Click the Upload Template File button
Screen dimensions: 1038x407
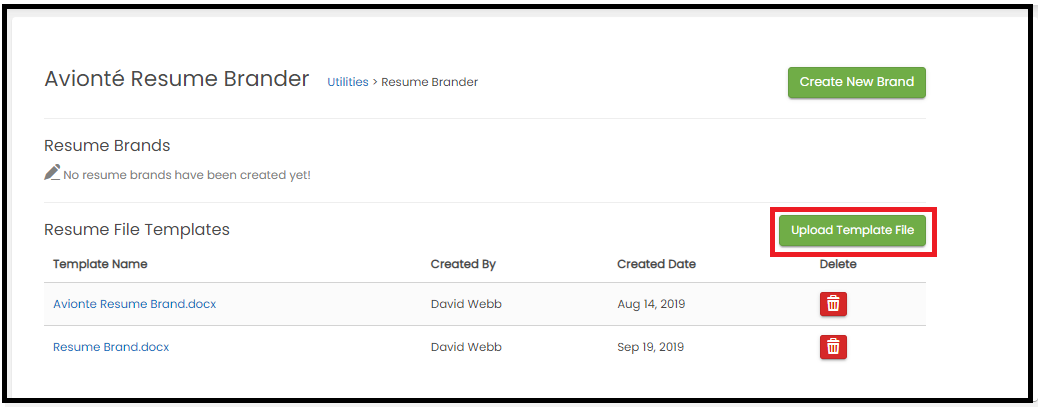pyautogui.click(x=852, y=230)
